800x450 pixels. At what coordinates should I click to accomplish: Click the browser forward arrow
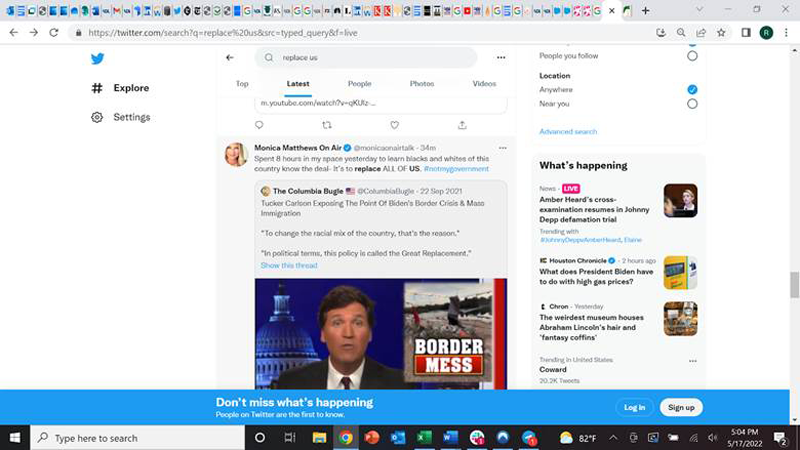[x=34, y=33]
